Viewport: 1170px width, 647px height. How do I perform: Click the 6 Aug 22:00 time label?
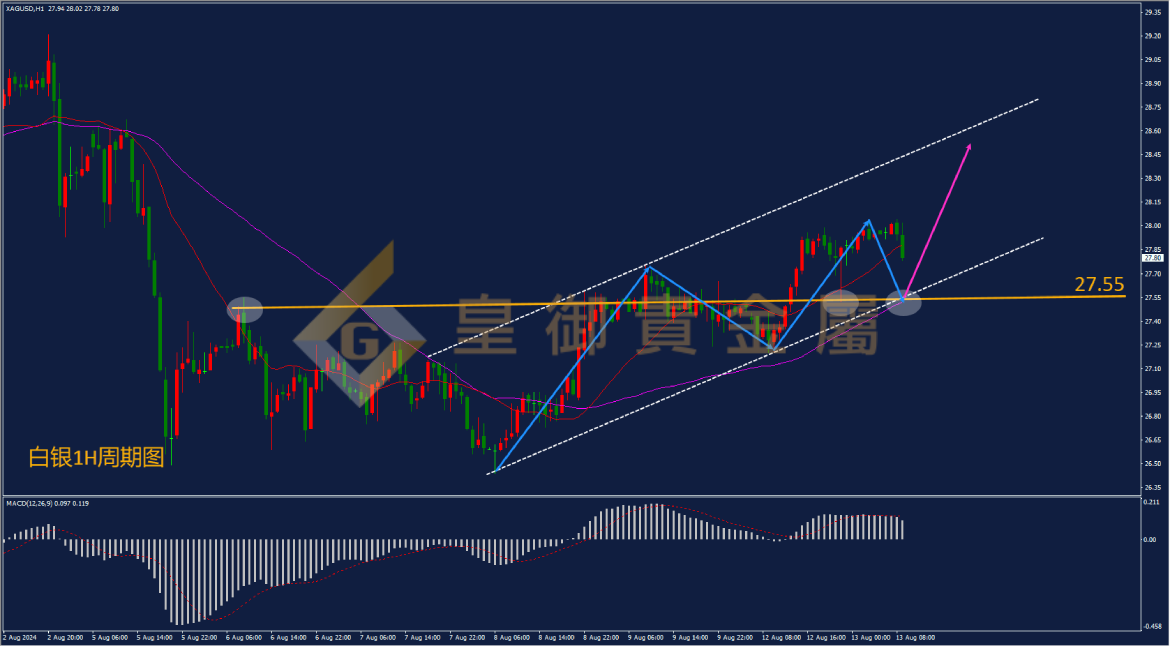click(x=334, y=638)
